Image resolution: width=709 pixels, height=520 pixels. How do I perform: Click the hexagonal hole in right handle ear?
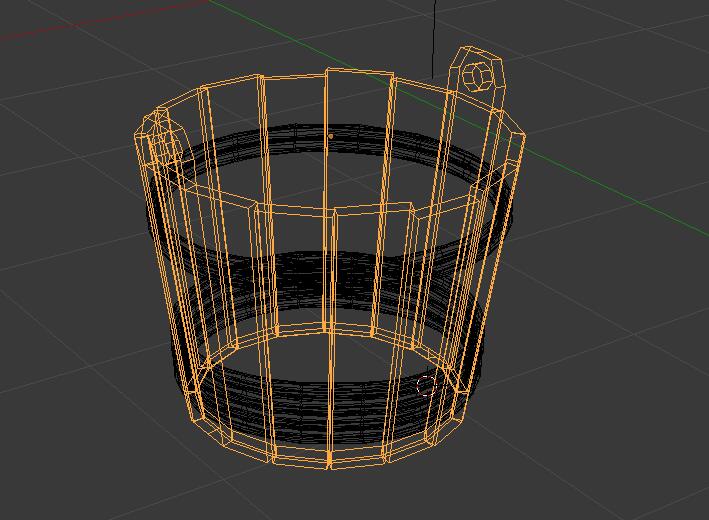coord(477,76)
